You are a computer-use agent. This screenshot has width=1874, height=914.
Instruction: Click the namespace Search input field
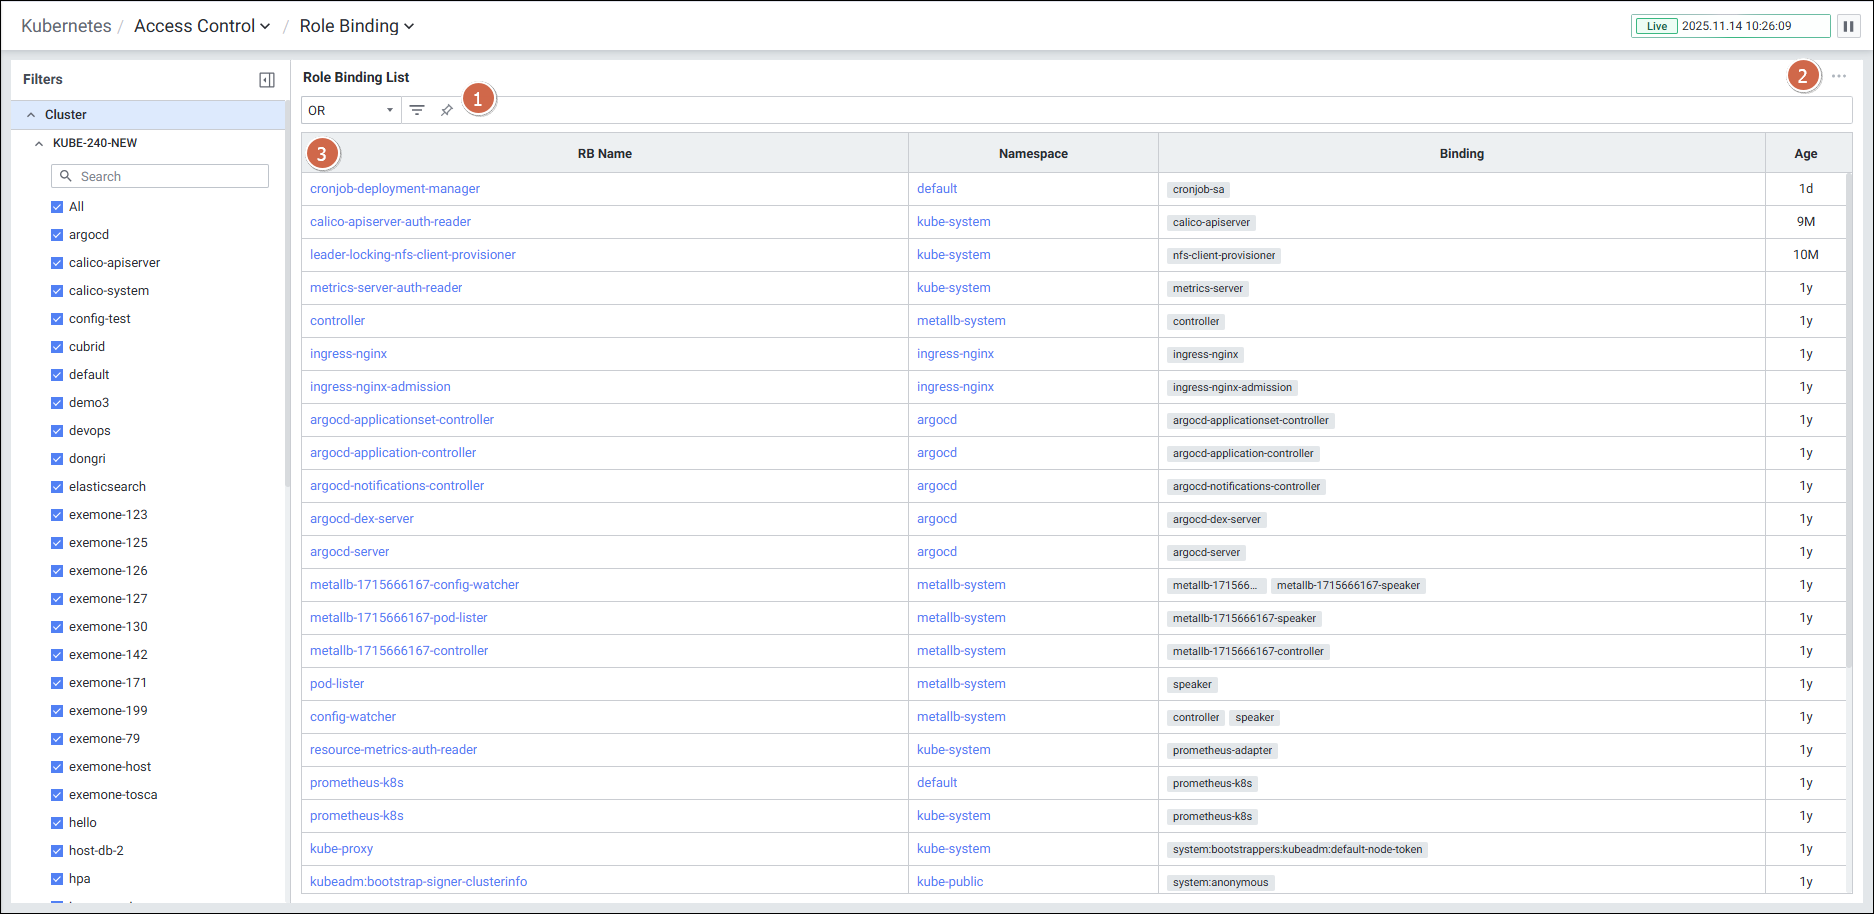point(170,176)
